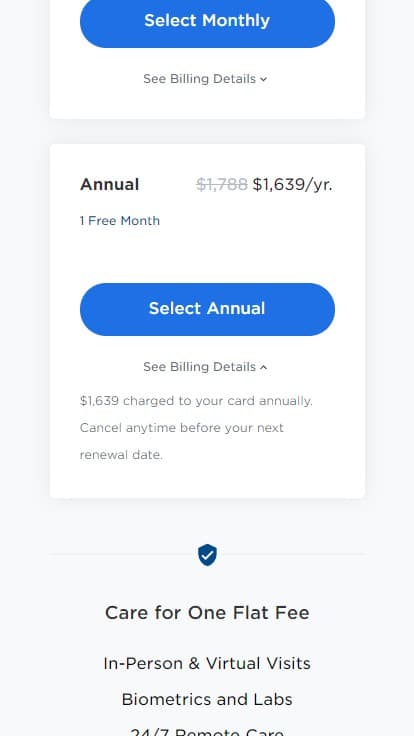414x736 pixels.
Task: Click the In-Person & Virtual Visits item
Action: coord(207,663)
